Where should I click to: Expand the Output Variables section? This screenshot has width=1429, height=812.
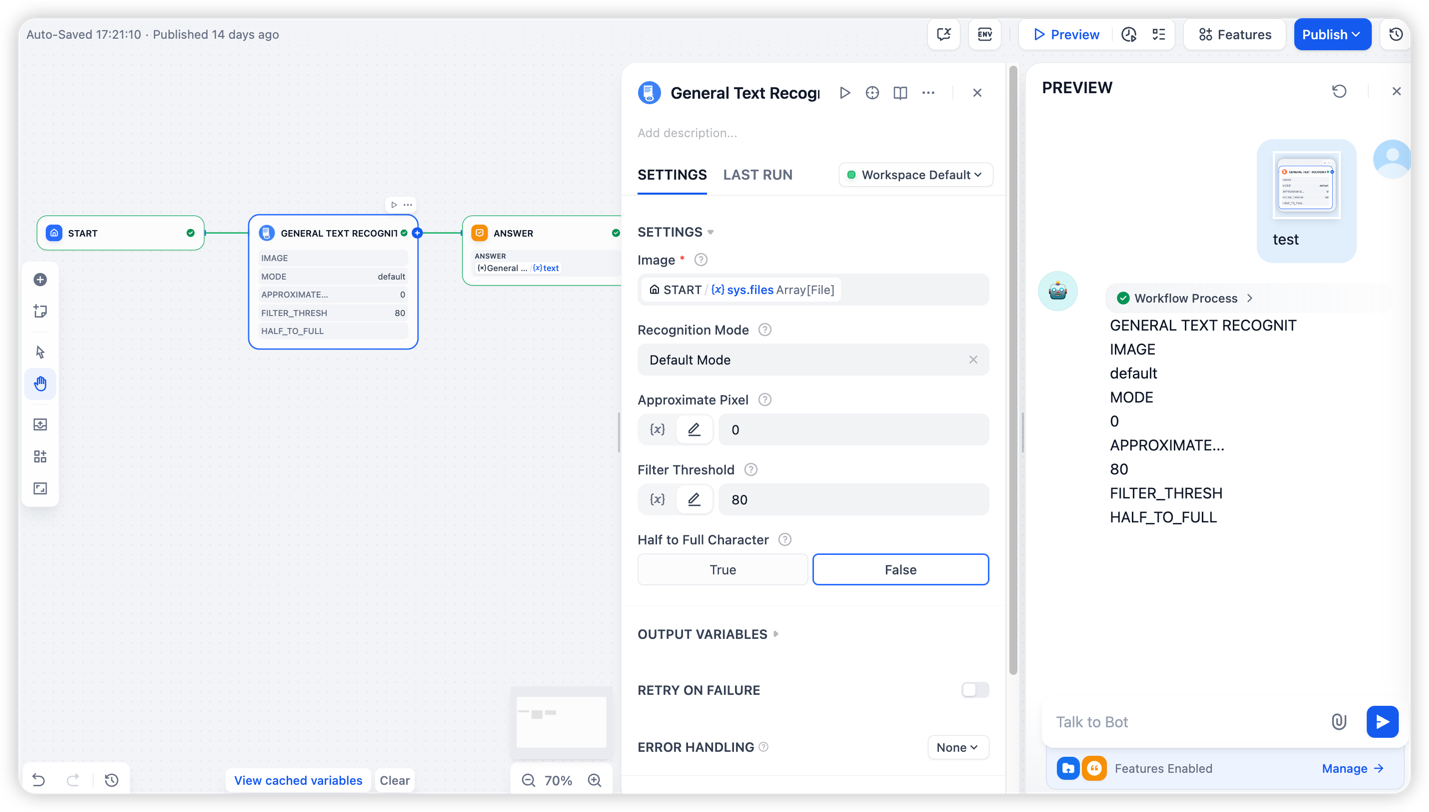[x=708, y=634]
